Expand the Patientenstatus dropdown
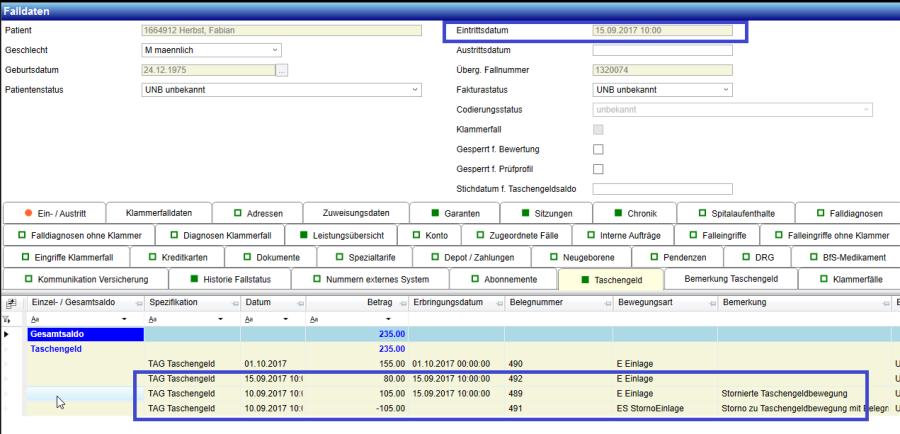This screenshot has height=434, width=900. pos(414,90)
